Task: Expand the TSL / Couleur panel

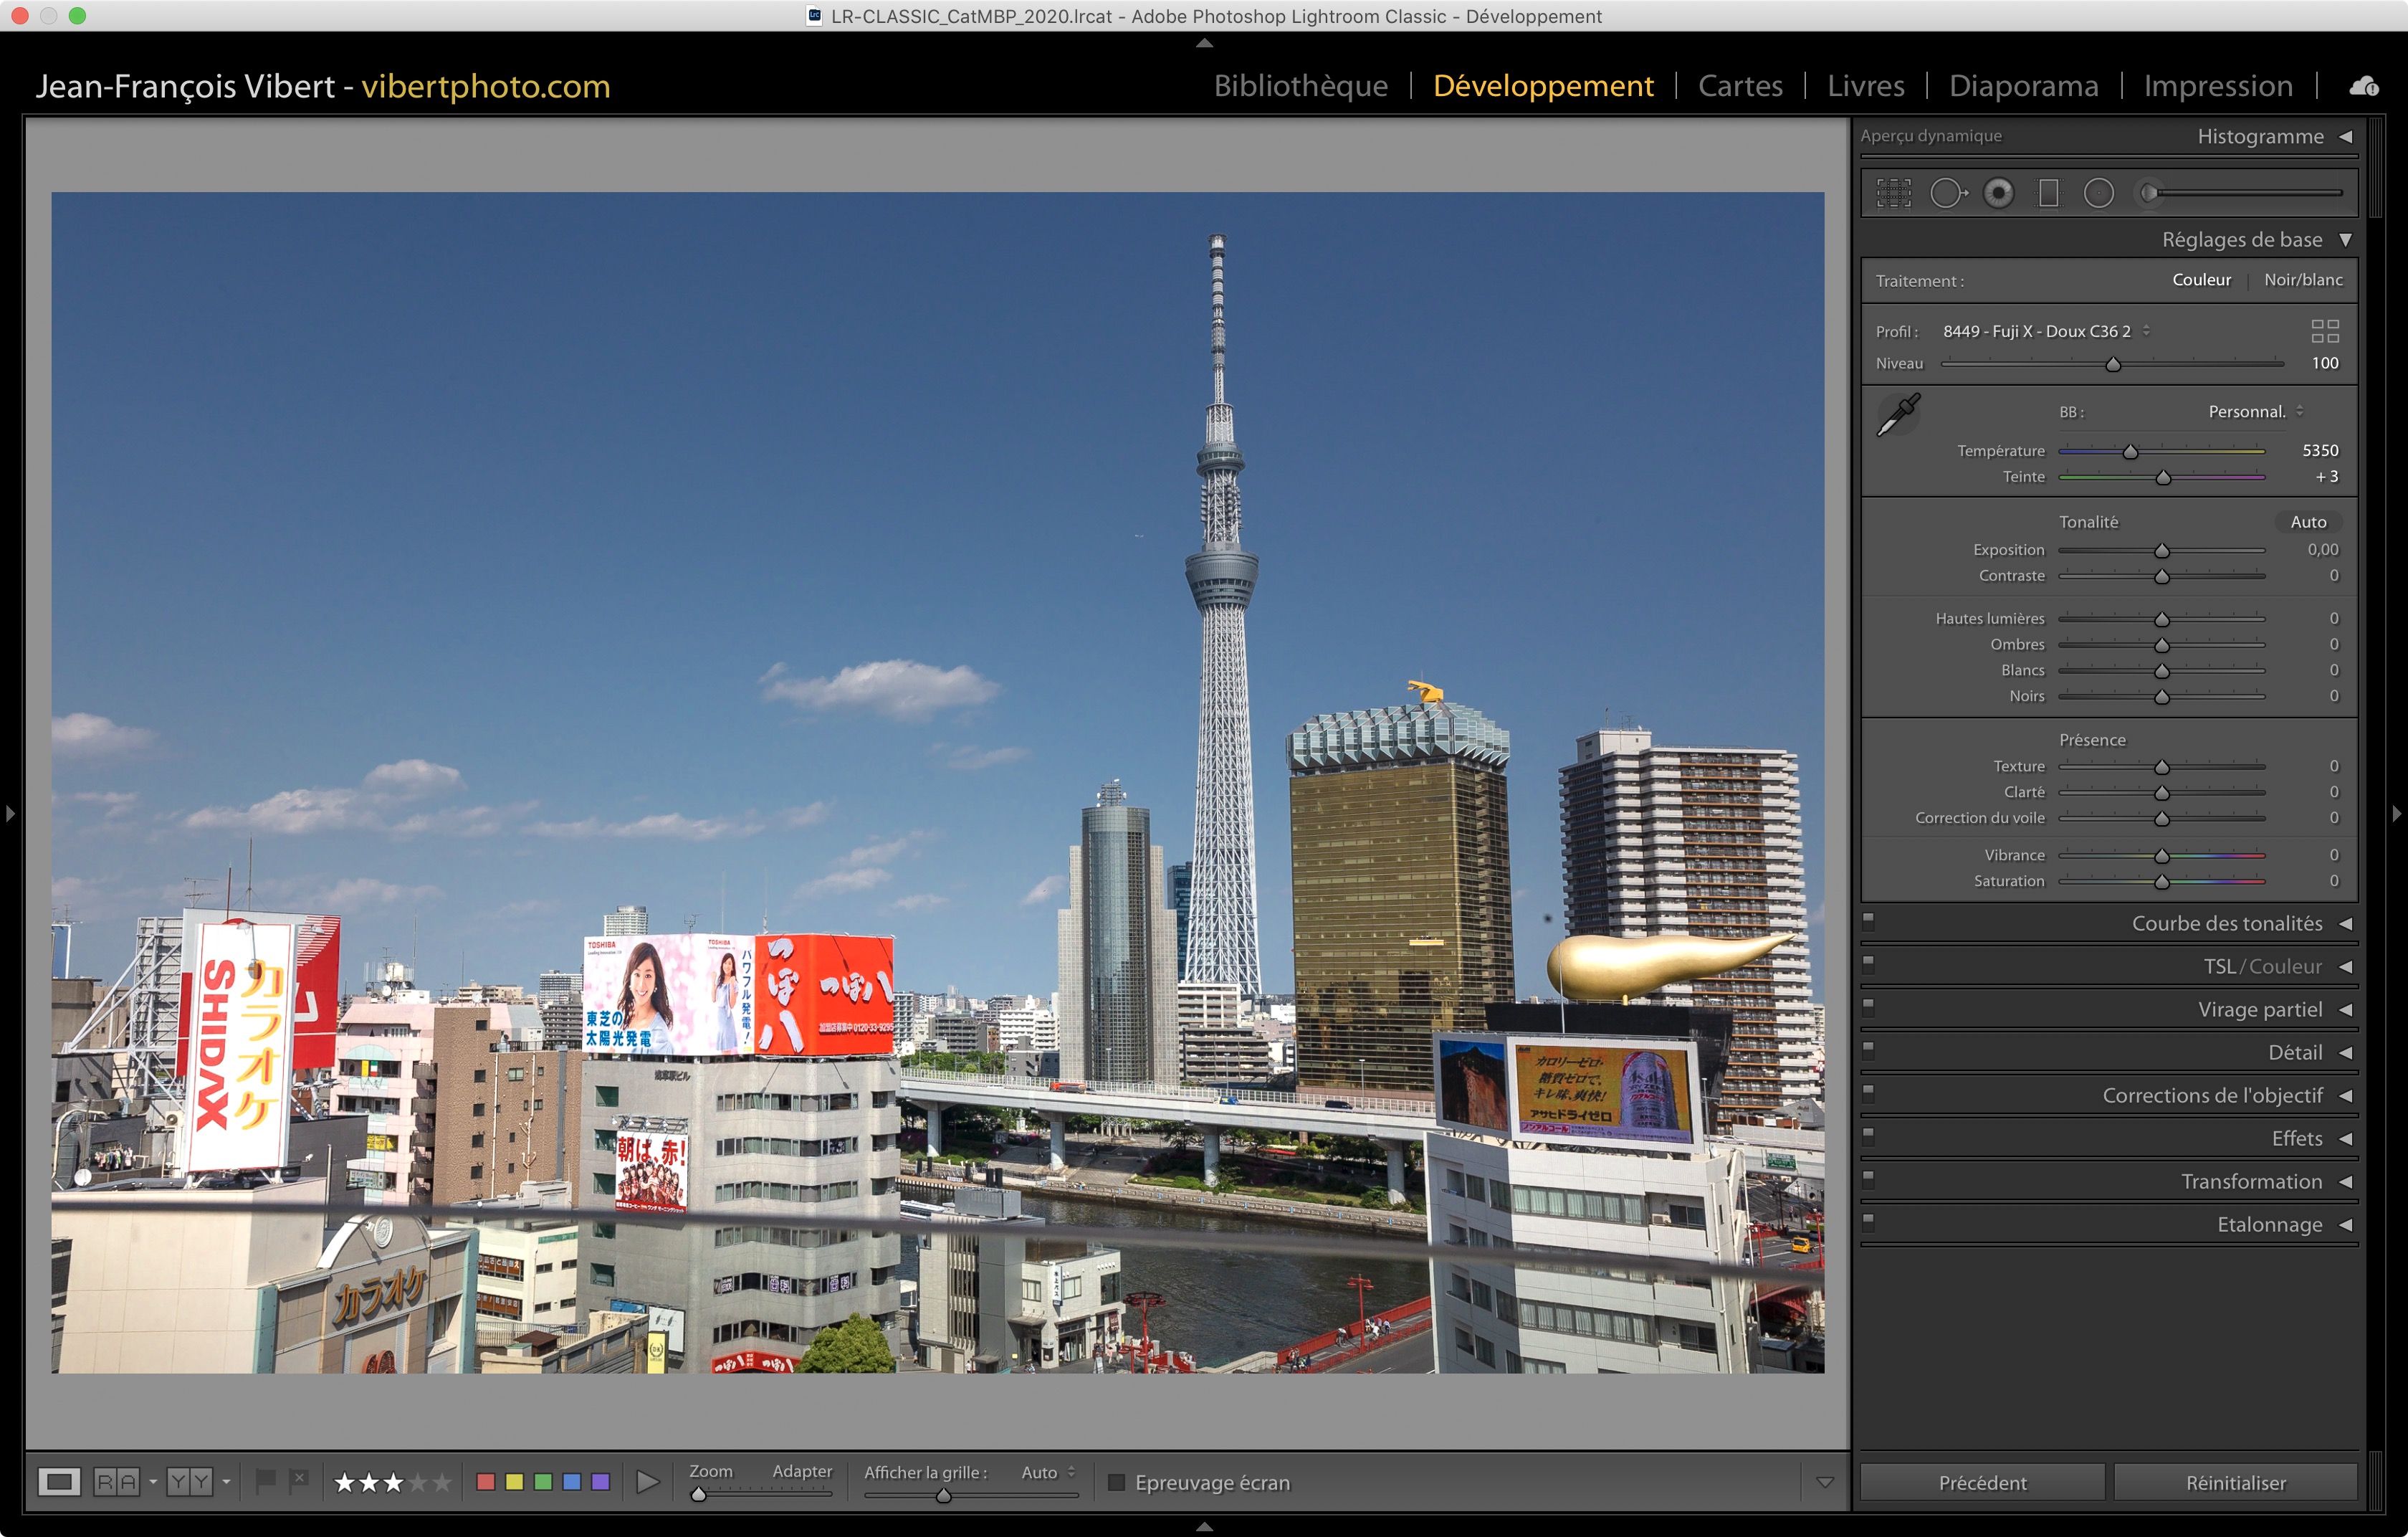Action: (x=2262, y=966)
